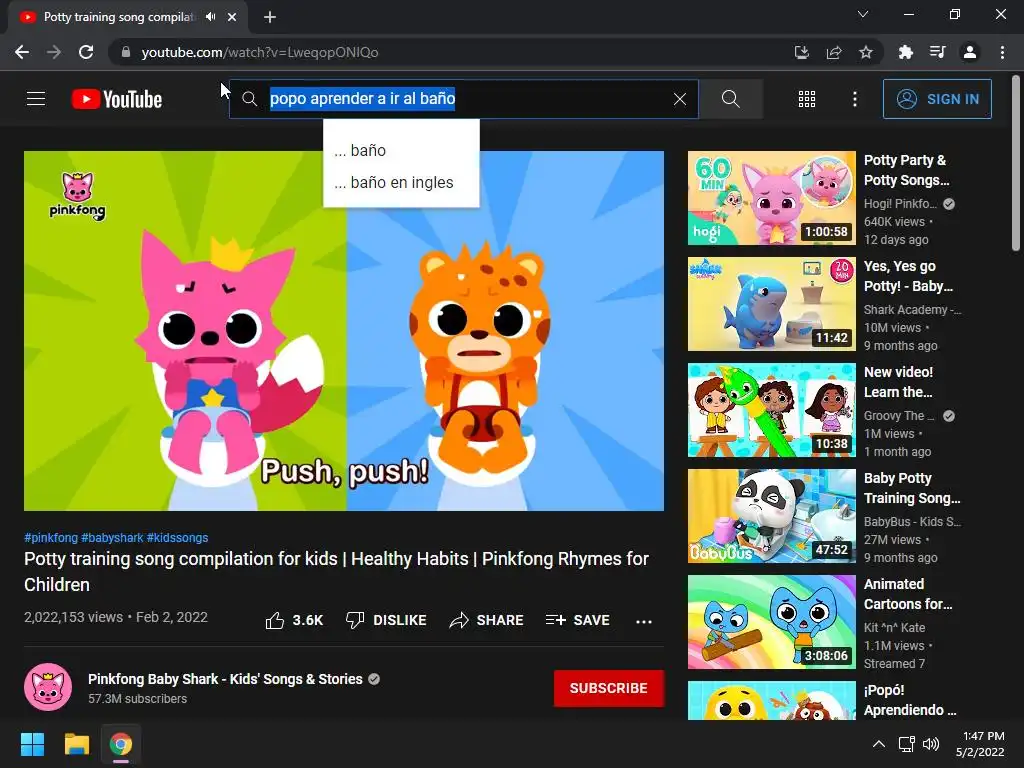Open volume control in system tray
The height and width of the screenshot is (768, 1024).
(931, 744)
